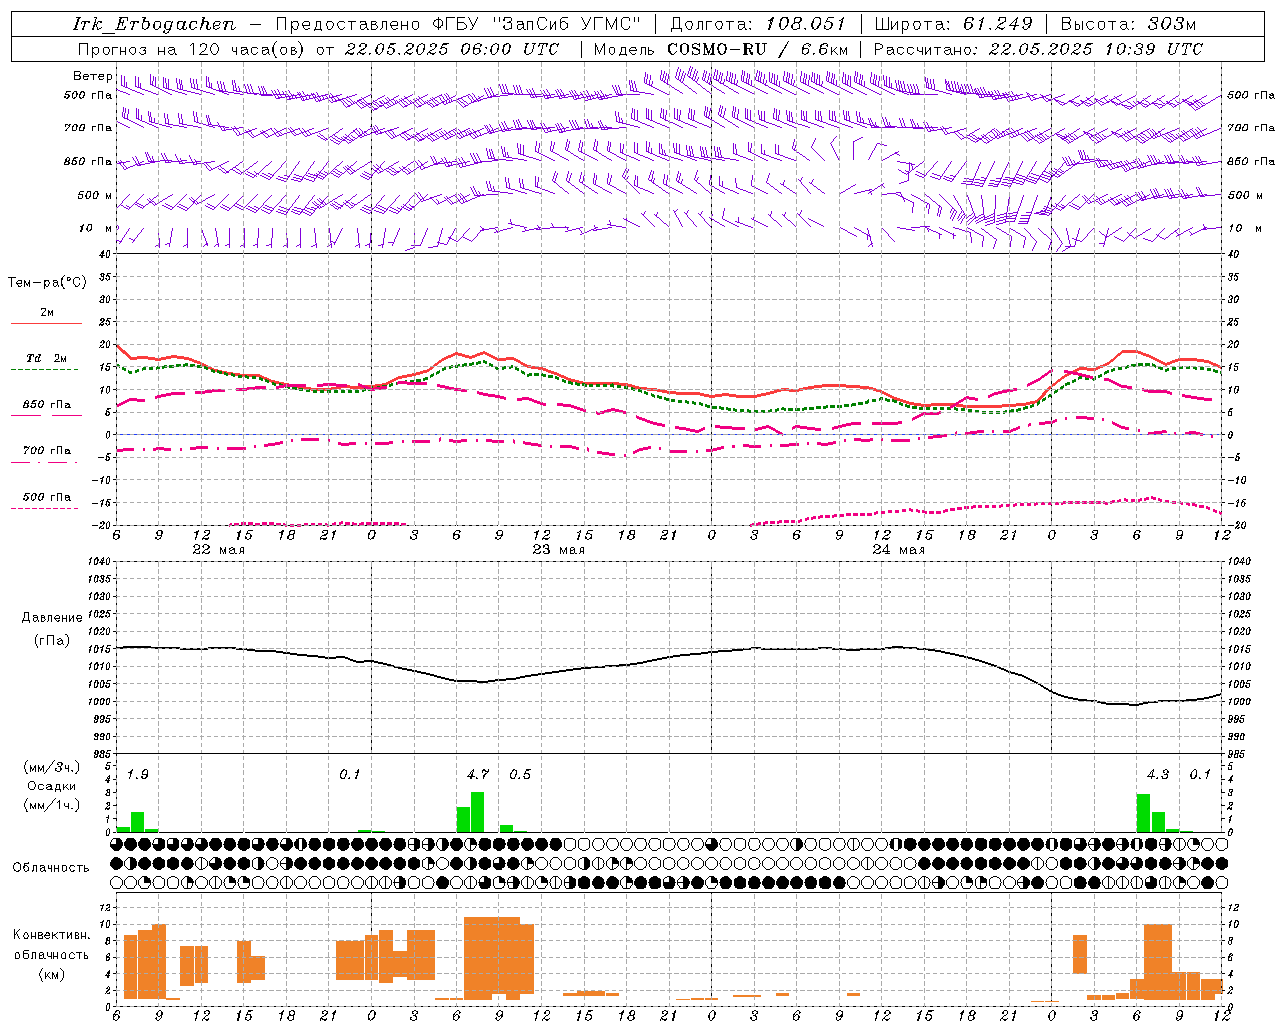The width and height of the screenshot is (1280, 1024).
Task: Click the calculation time 22.05.2025 10:39 UTC
Action: pyautogui.click(x=1095, y=49)
